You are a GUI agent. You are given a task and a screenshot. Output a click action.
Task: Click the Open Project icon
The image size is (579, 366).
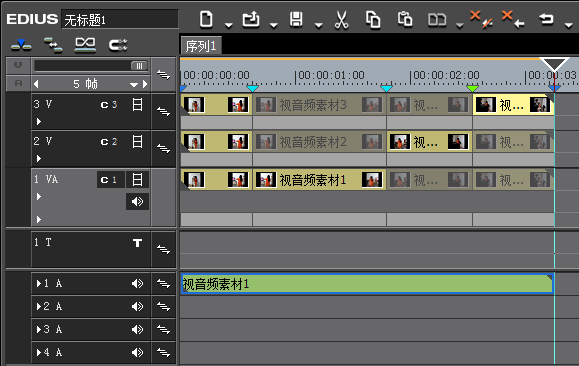251,20
